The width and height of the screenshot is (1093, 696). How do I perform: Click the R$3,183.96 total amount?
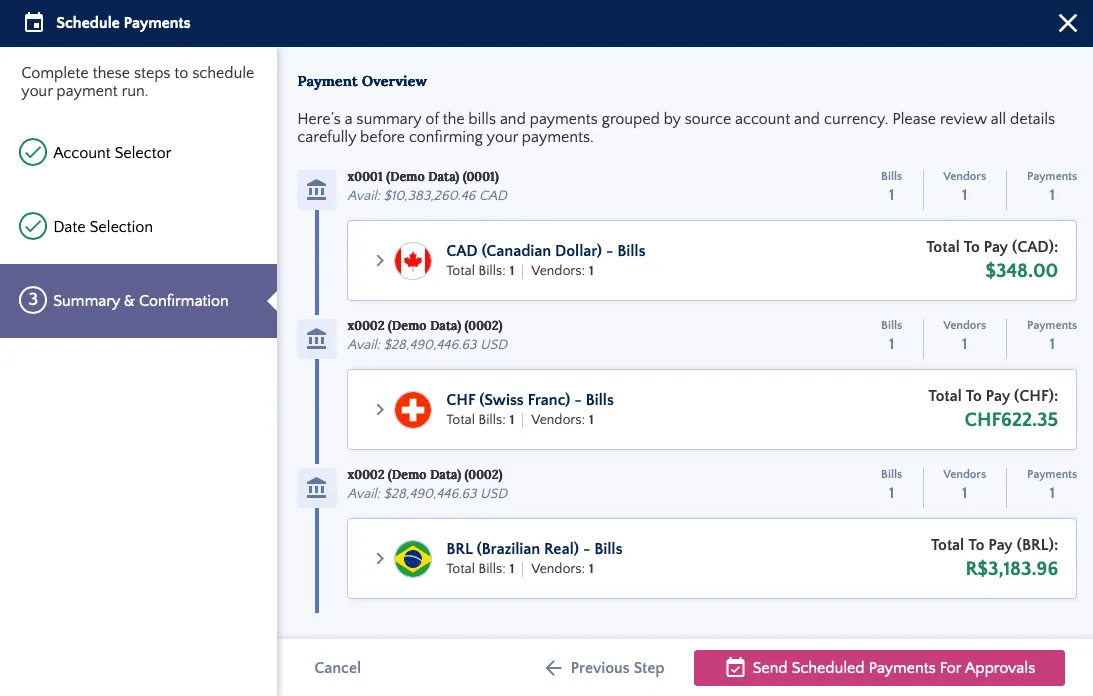[1011, 569]
